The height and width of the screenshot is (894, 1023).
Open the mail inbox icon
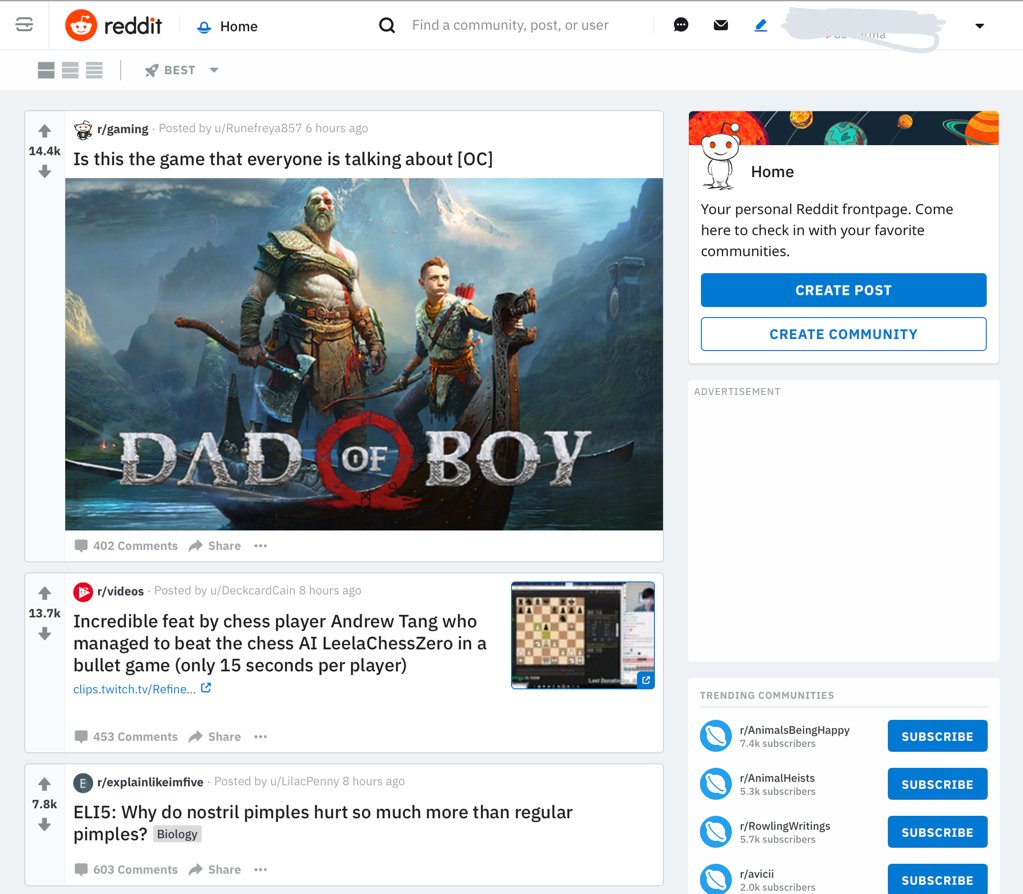pyautogui.click(x=720, y=25)
